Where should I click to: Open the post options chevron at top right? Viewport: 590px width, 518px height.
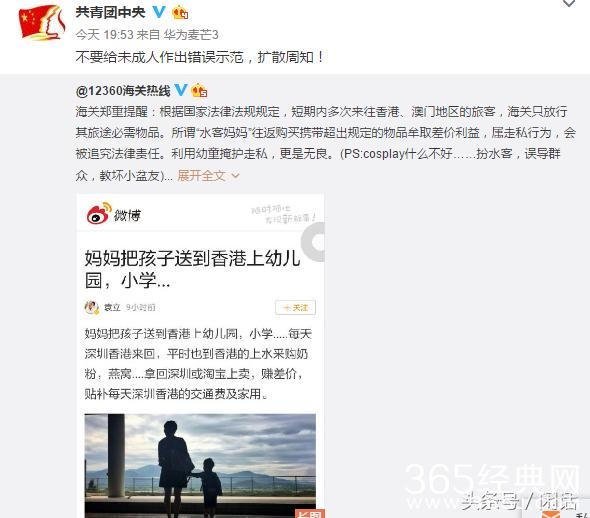(569, 3)
